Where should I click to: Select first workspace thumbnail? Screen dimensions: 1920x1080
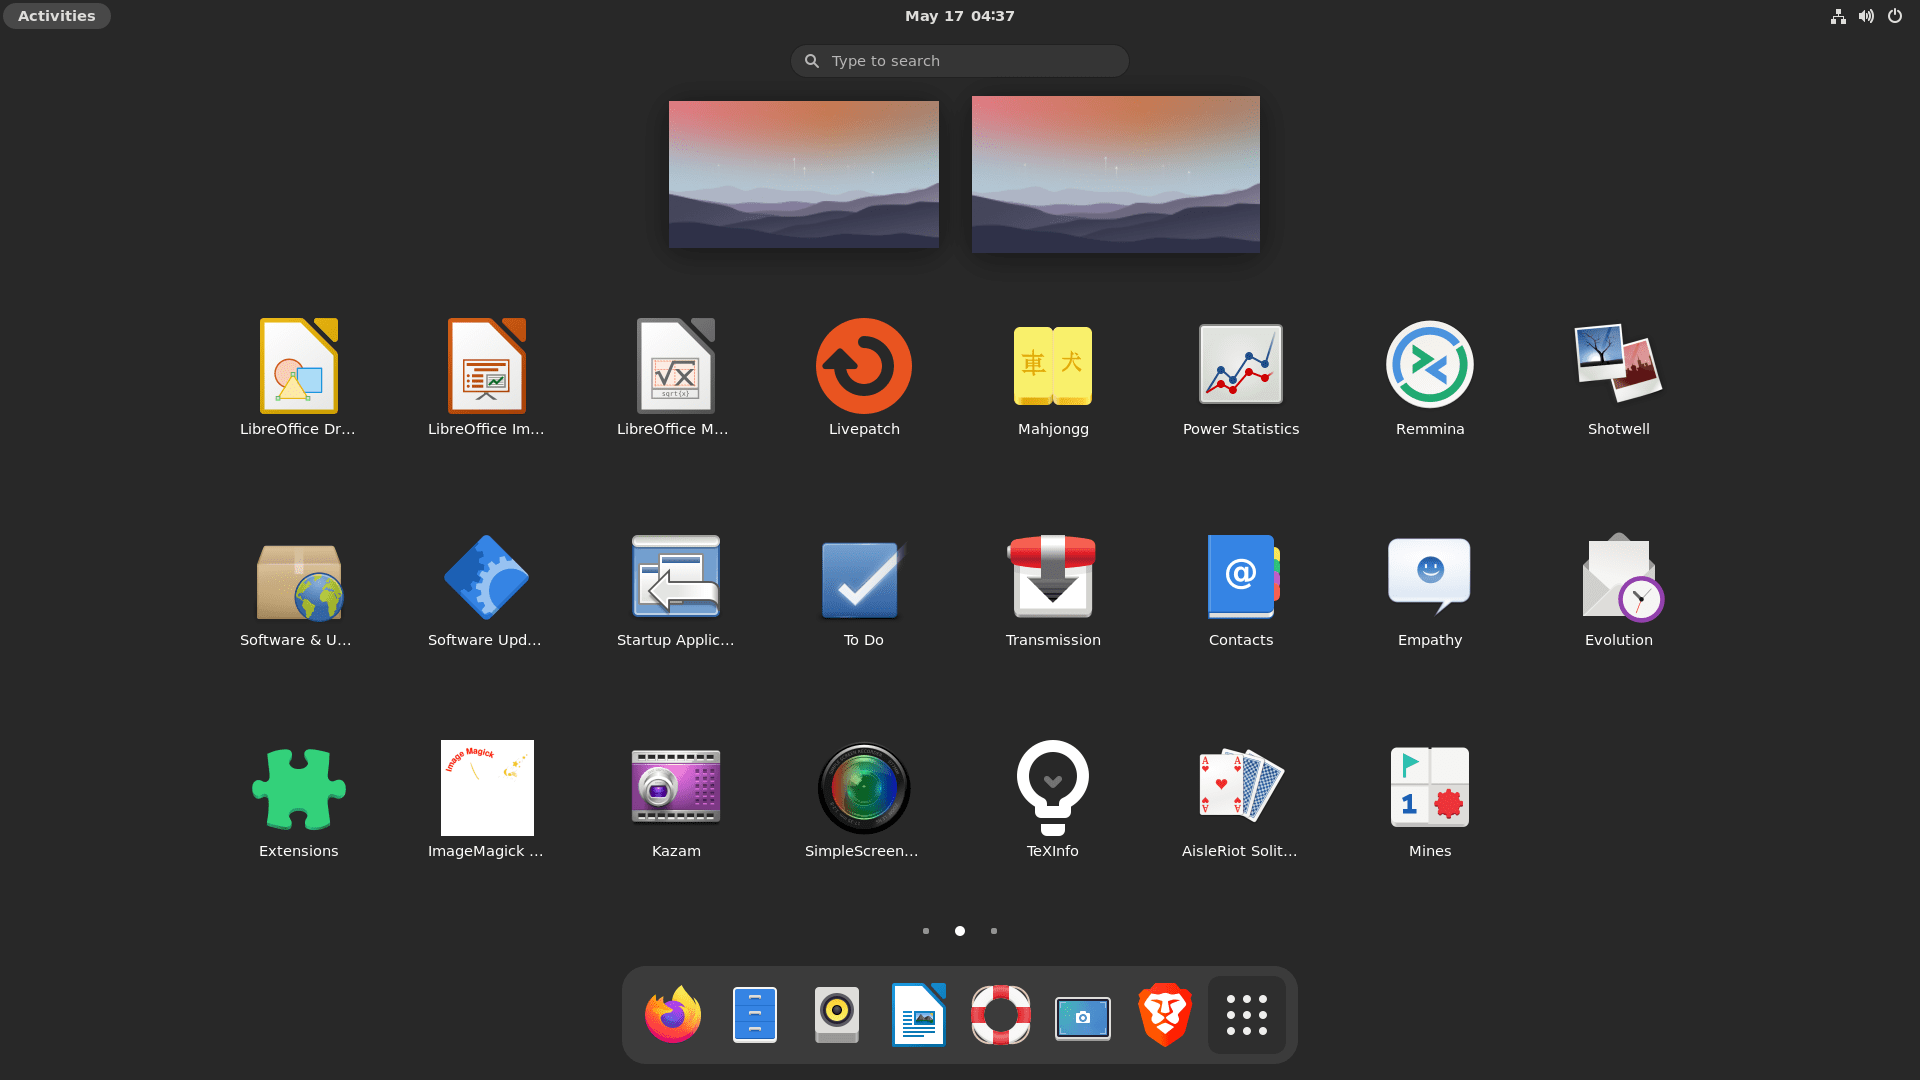coord(803,173)
